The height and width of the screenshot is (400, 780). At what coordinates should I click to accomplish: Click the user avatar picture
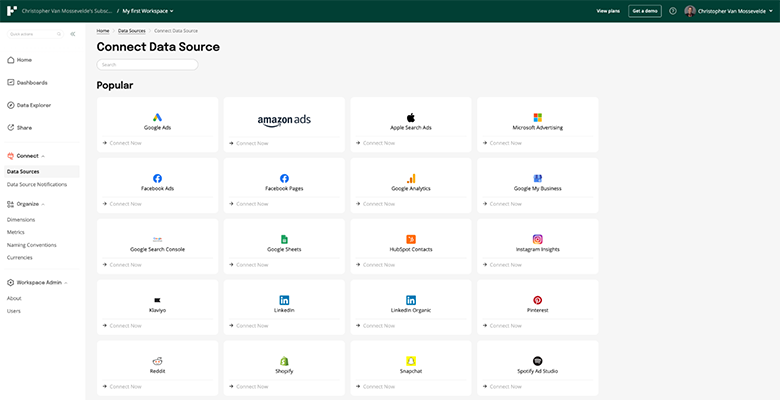point(689,11)
